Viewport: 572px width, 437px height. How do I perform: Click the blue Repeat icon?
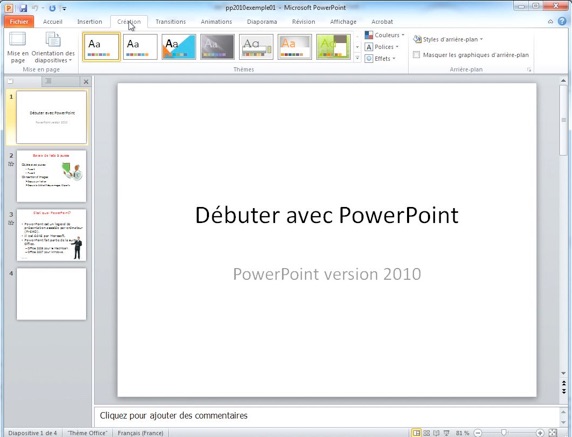52,8
